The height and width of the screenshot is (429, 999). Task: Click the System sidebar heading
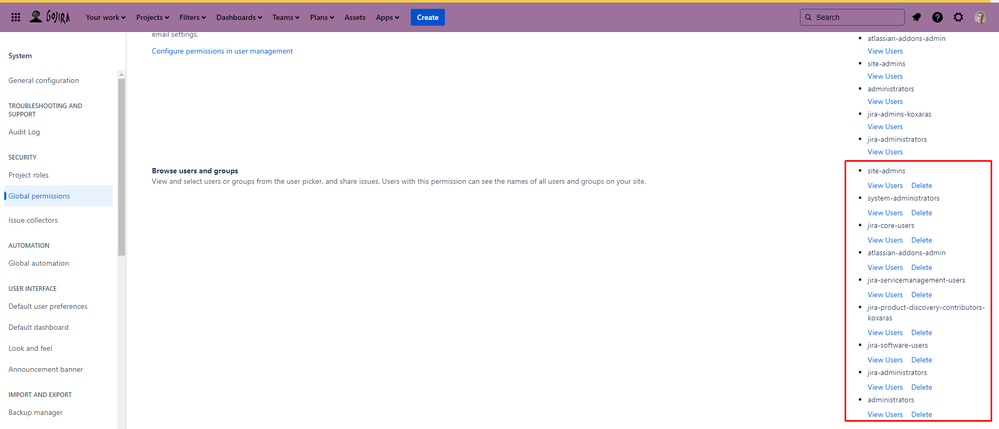[x=20, y=56]
